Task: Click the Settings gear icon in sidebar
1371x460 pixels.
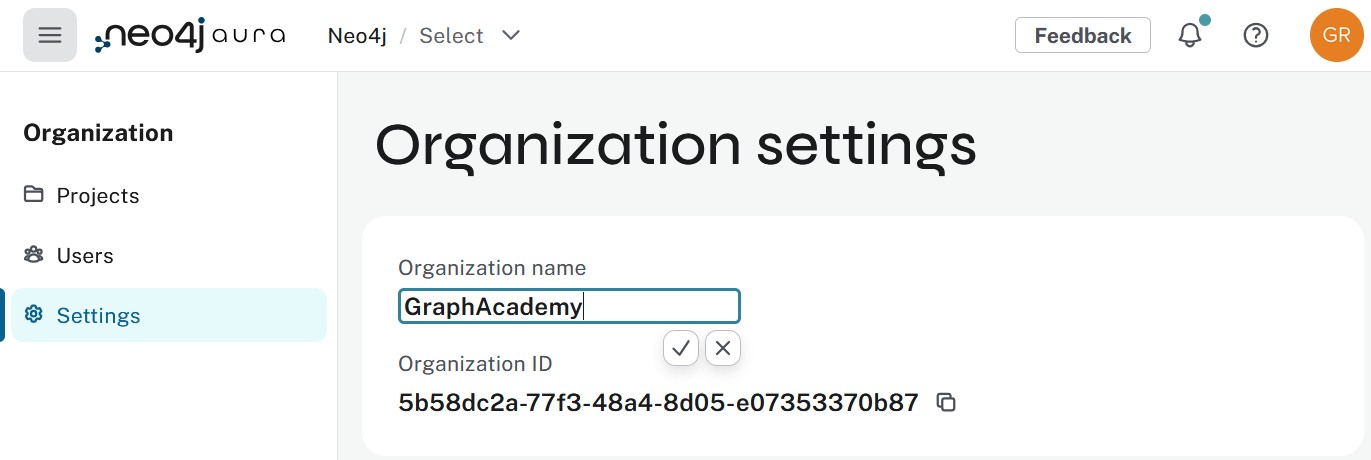Action: (34, 315)
